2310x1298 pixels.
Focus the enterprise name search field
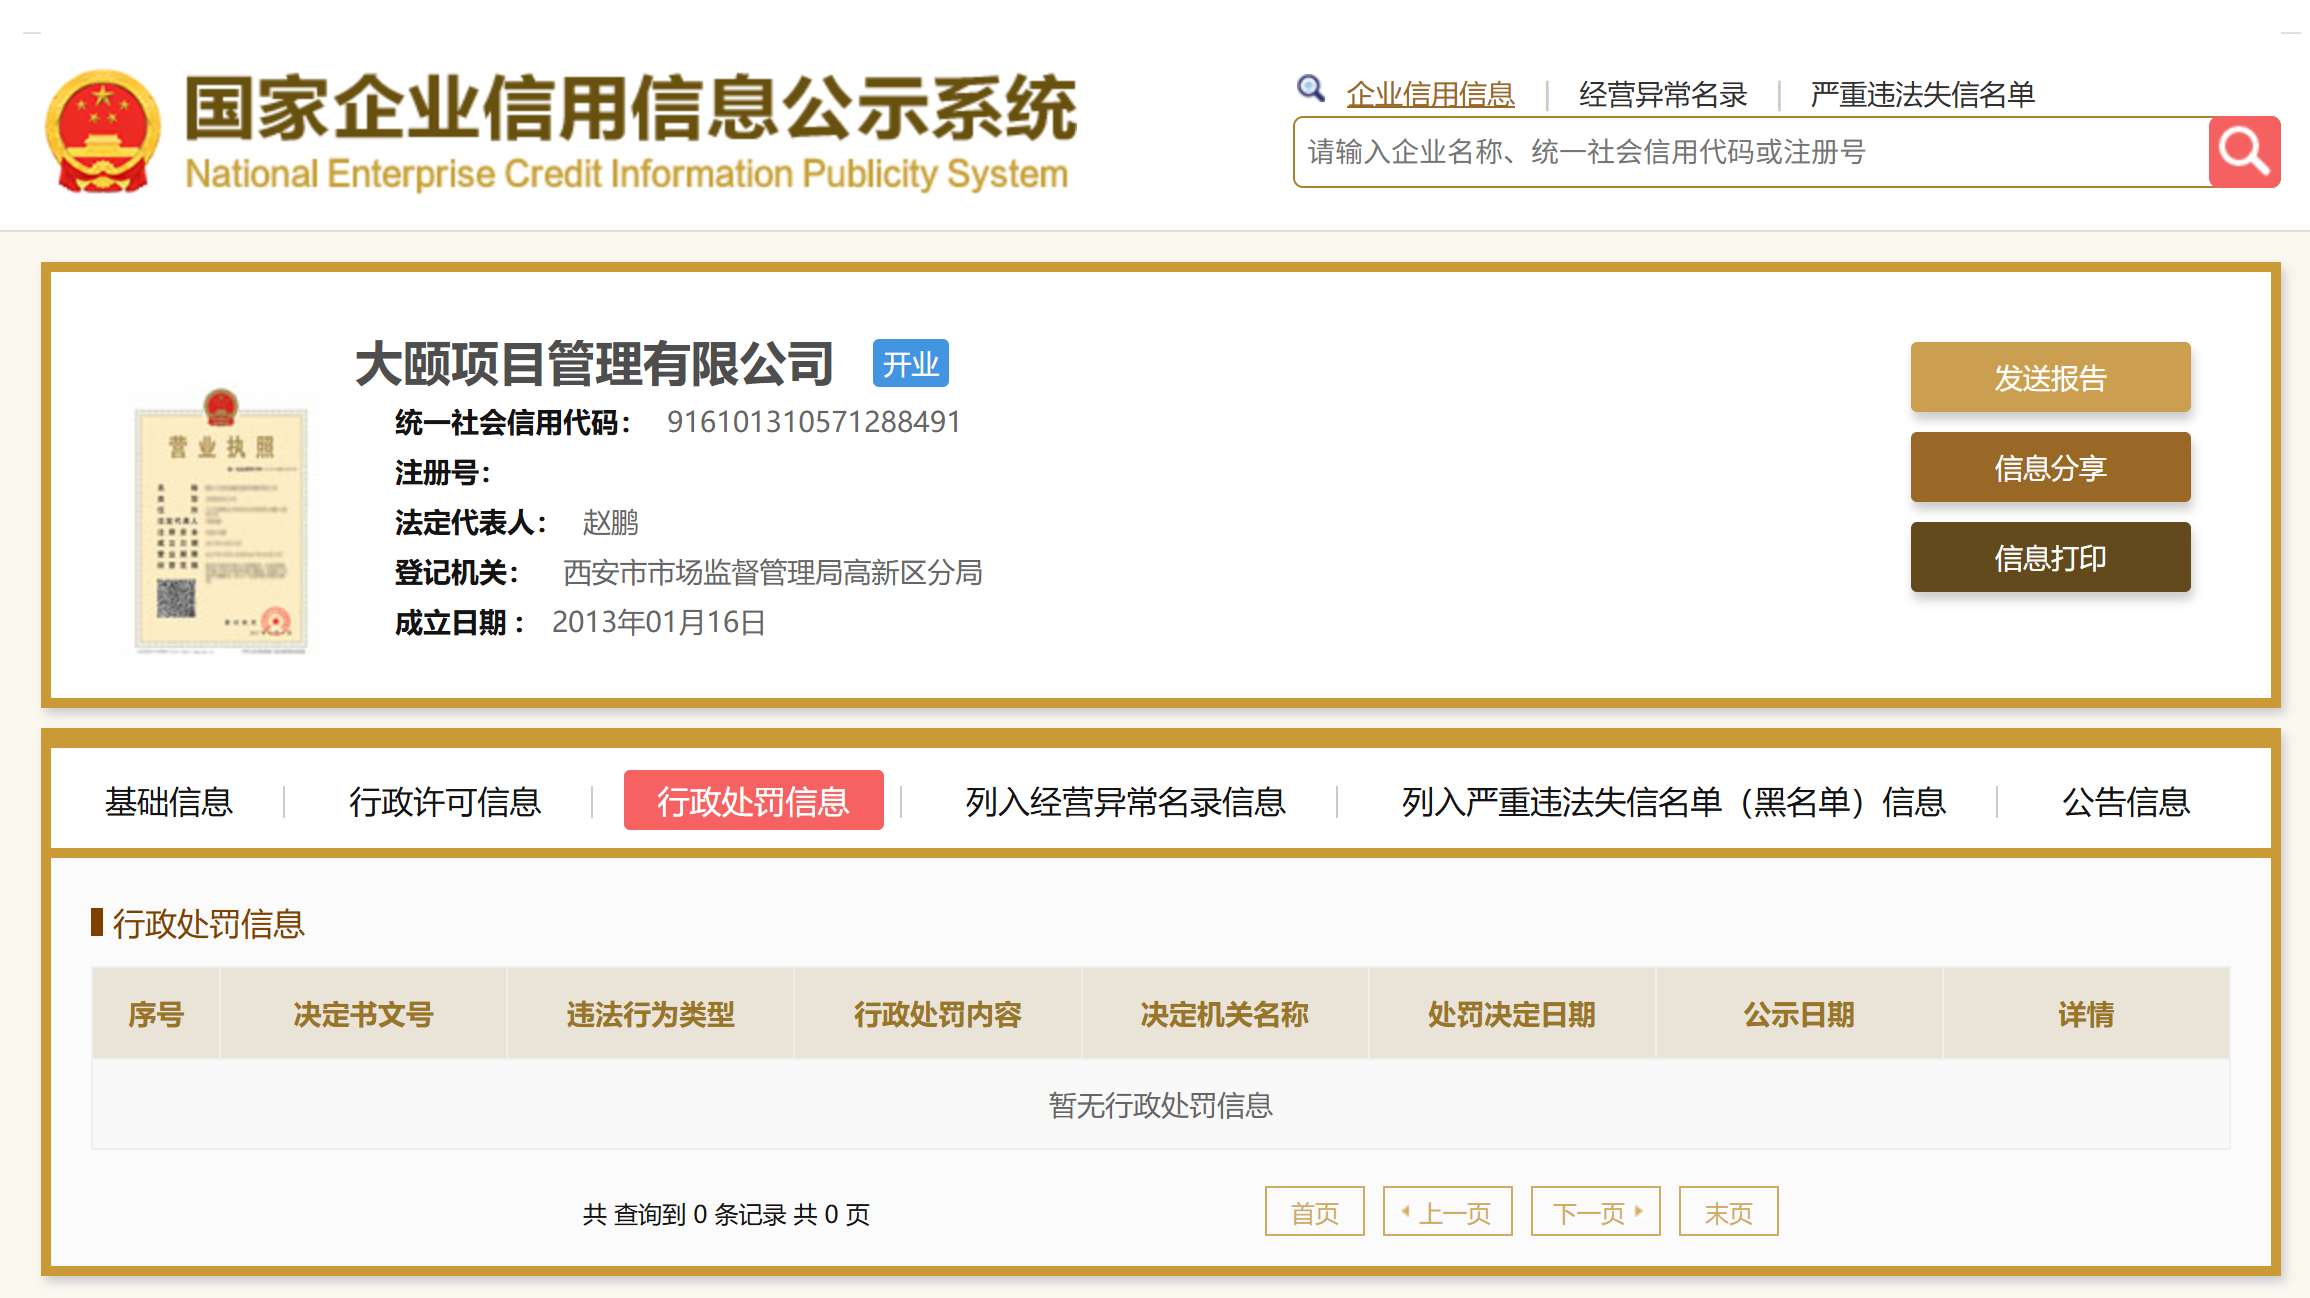(1750, 152)
